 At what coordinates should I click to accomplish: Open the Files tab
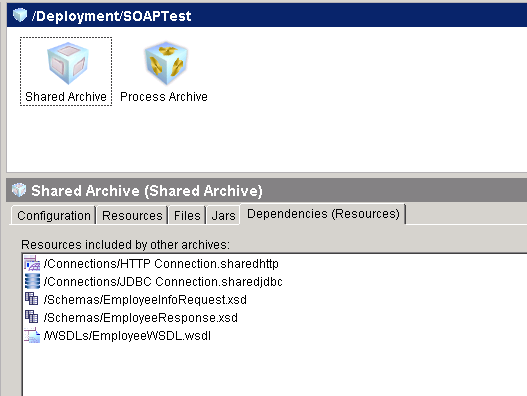[x=187, y=215]
